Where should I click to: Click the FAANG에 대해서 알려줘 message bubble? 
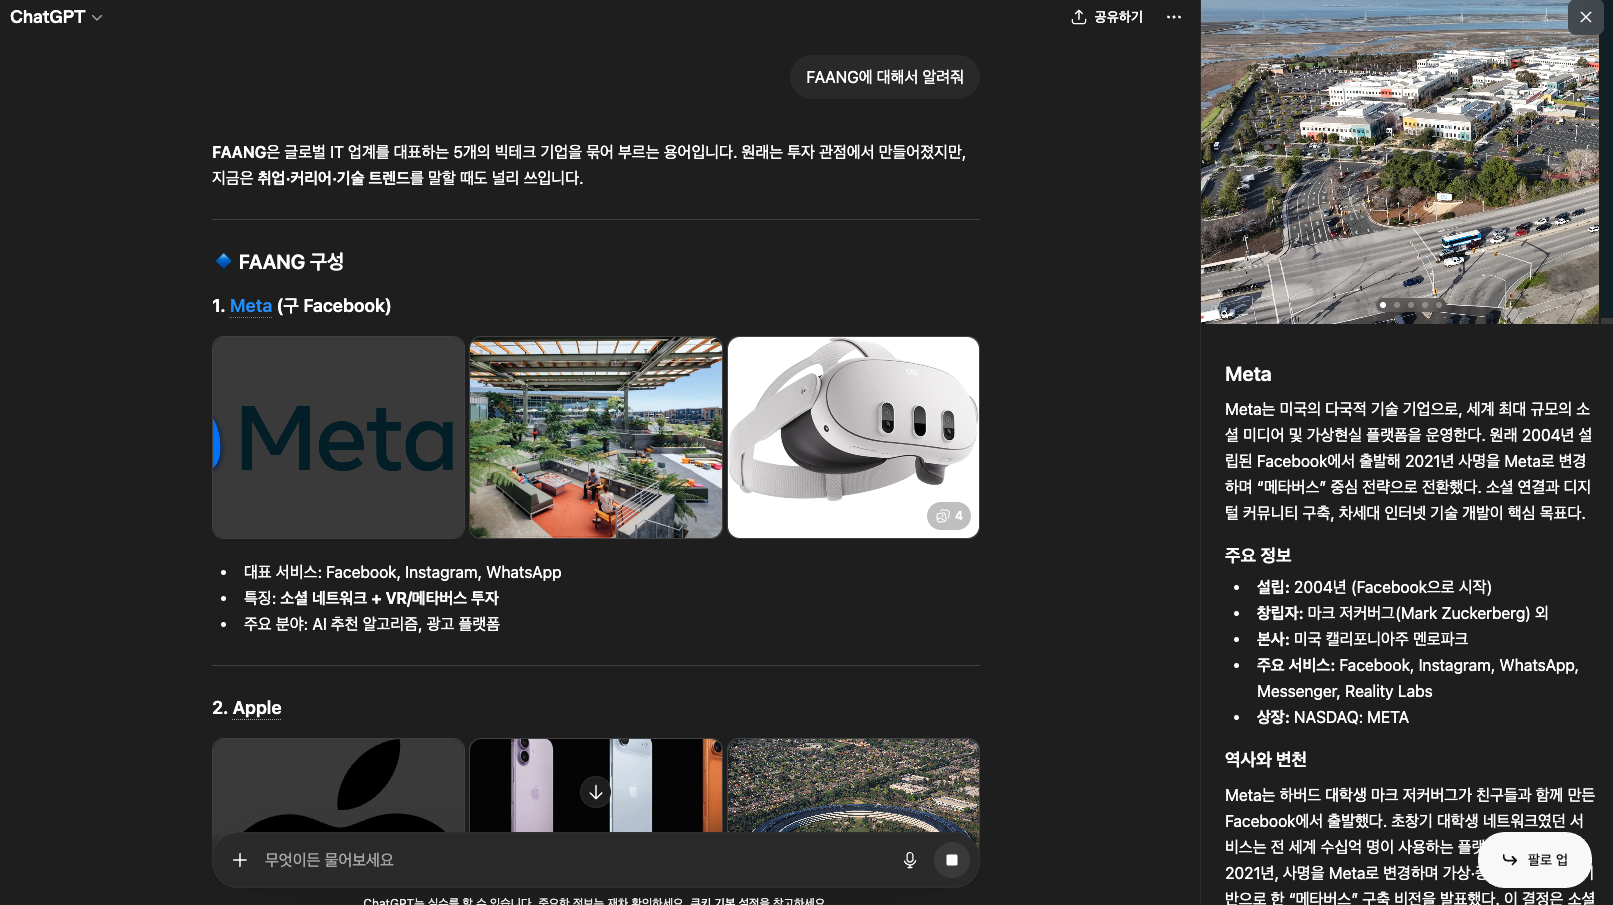884,76
